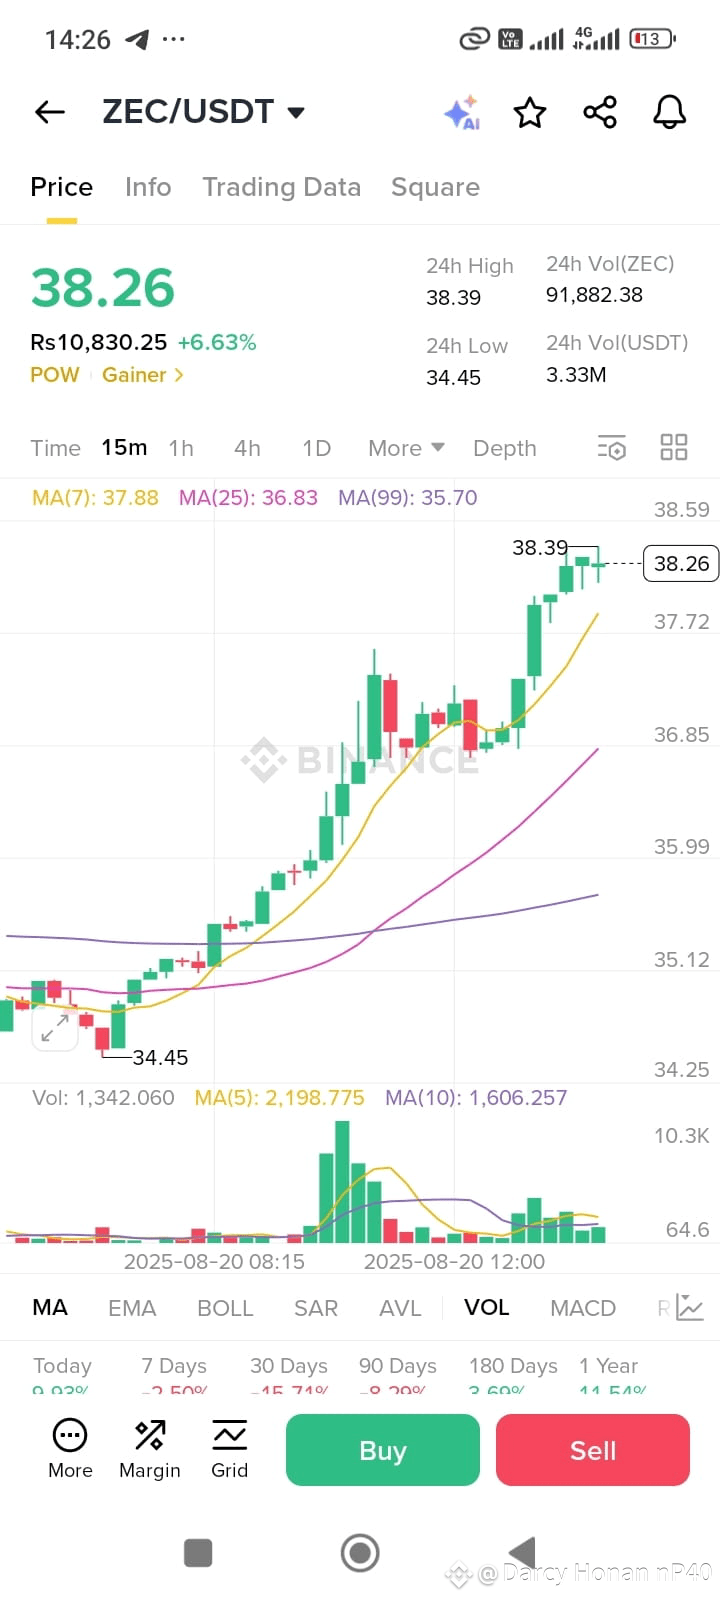Tap MA(7): 37.88 legend

pyautogui.click(x=95, y=498)
